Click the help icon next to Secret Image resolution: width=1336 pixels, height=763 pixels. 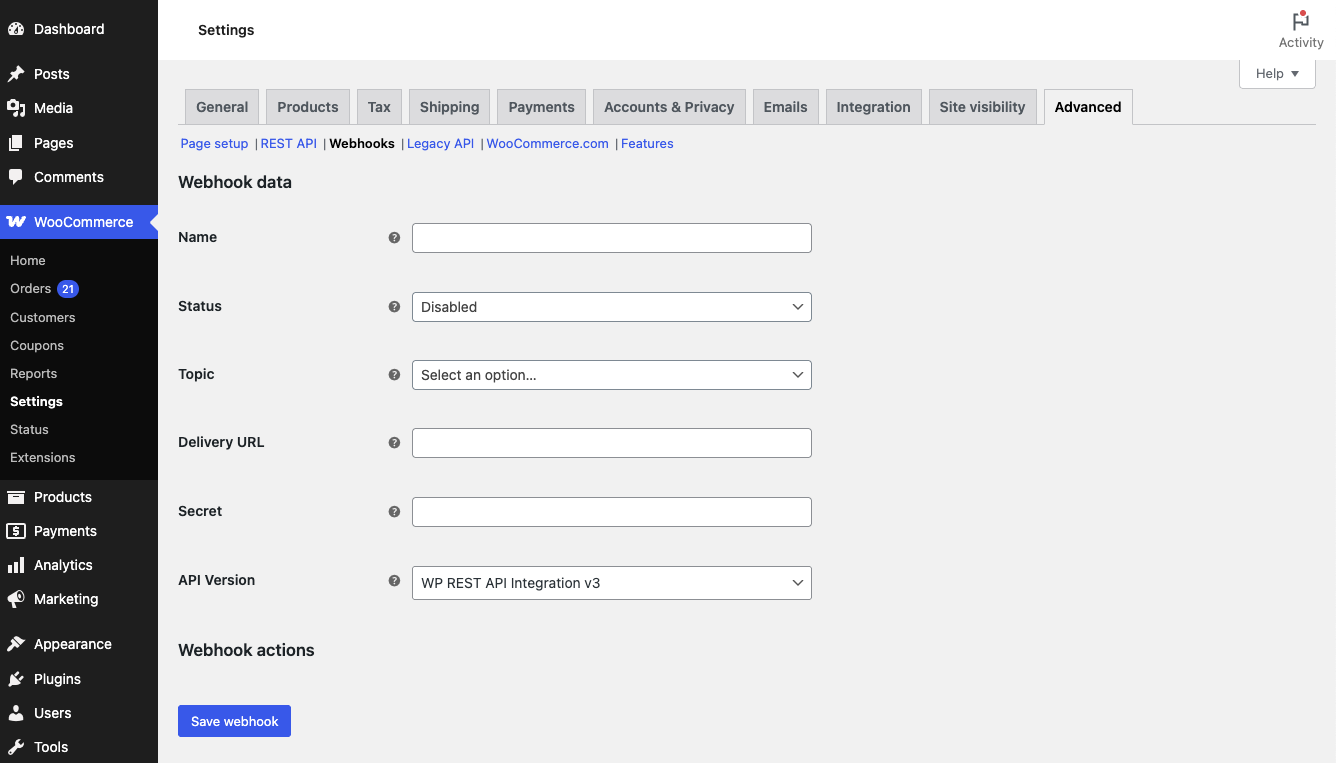tap(394, 511)
